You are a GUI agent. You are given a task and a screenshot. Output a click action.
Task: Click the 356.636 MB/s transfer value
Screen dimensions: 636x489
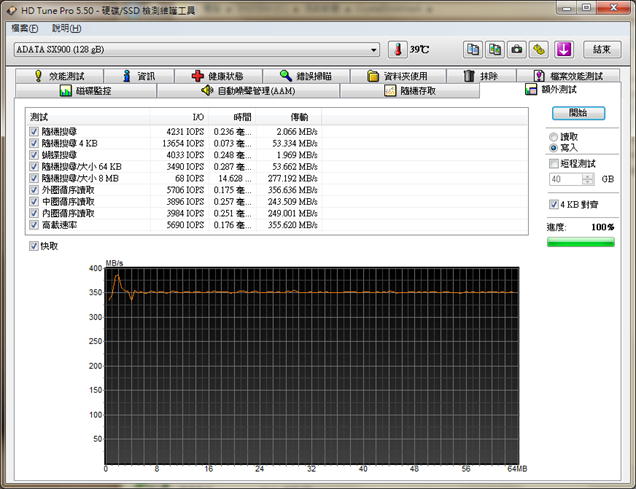(x=292, y=190)
